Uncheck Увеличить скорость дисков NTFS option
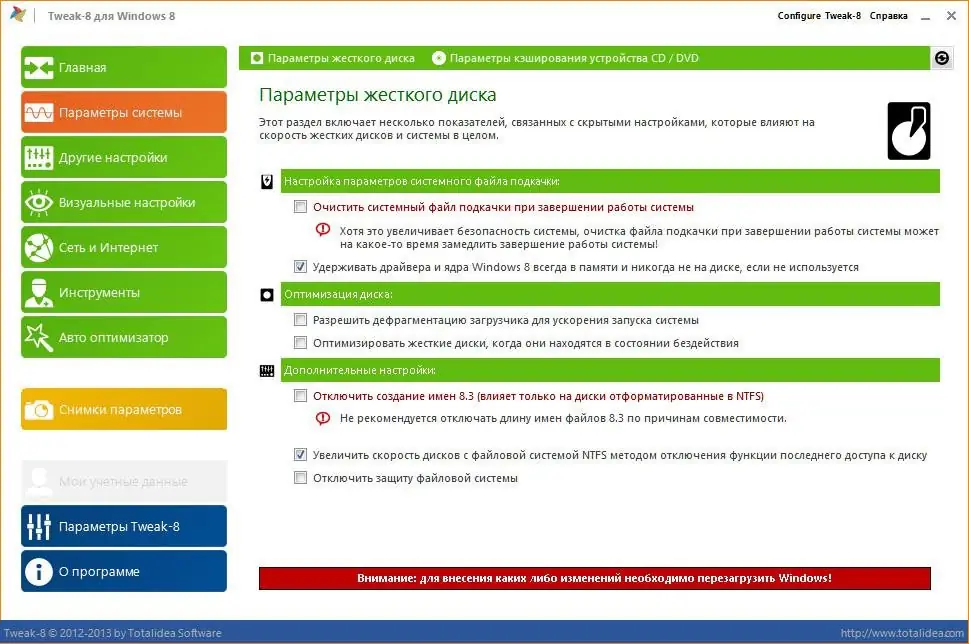 300,454
